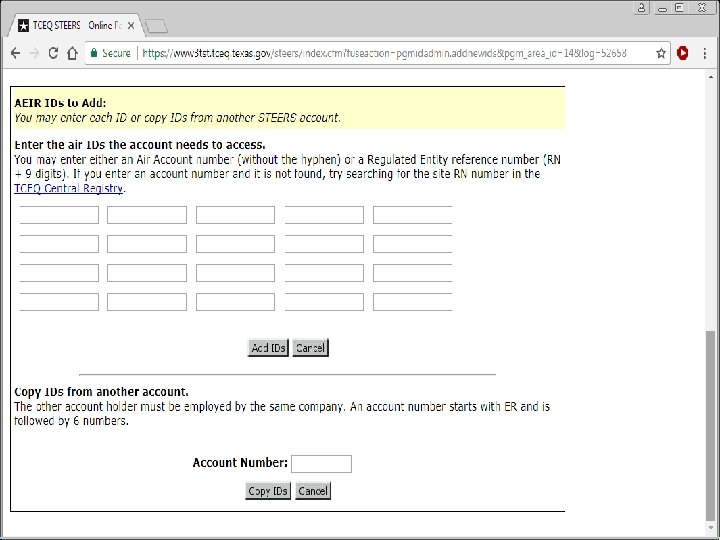Click the browser forward arrow
Viewport: 720px width, 540px height.
[34, 53]
